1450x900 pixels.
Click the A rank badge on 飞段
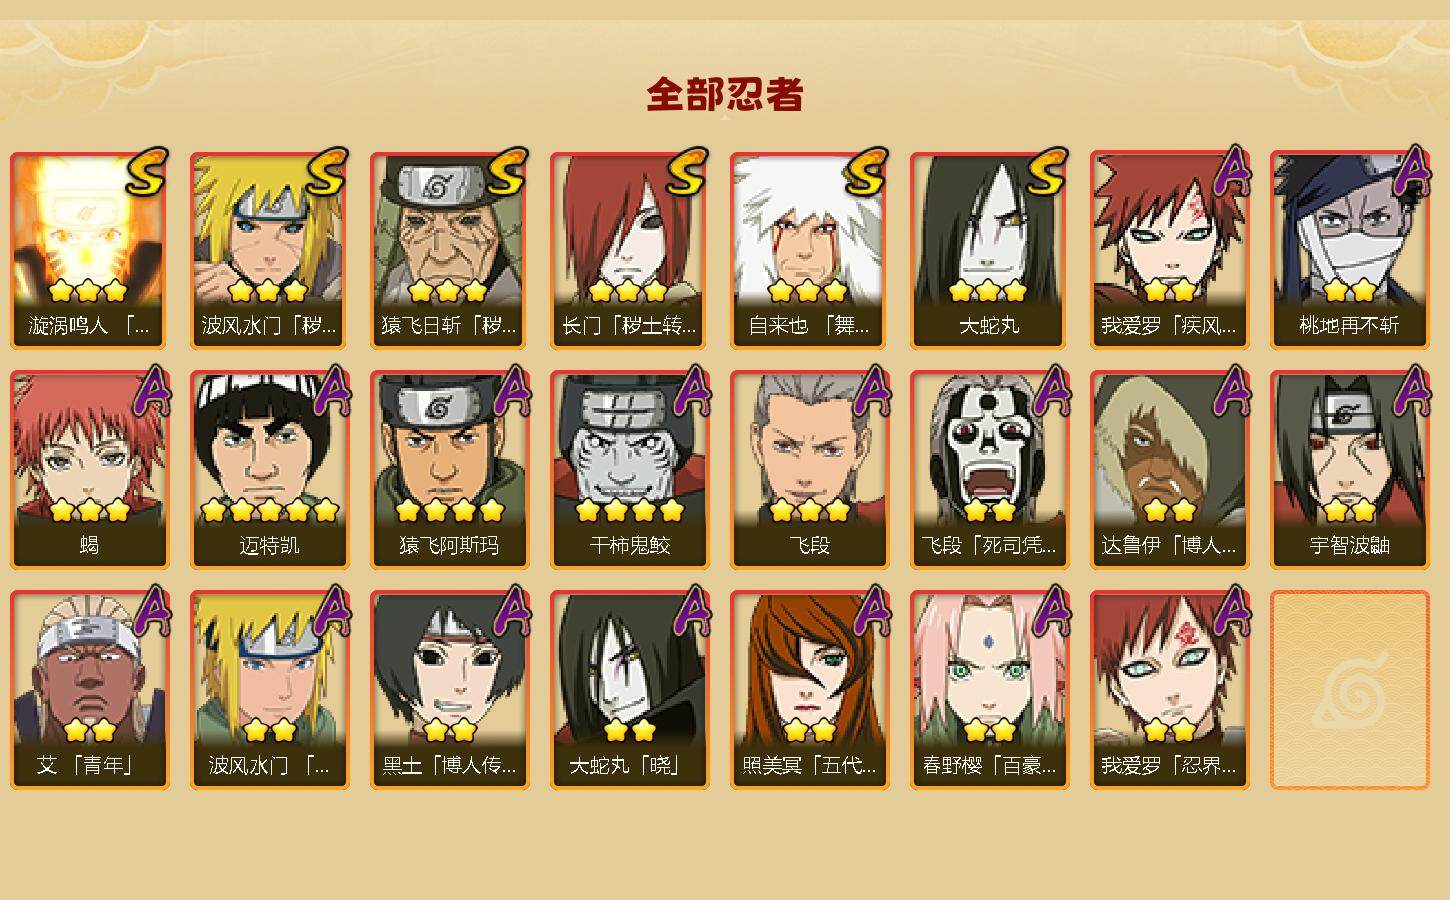pyautogui.click(x=871, y=392)
